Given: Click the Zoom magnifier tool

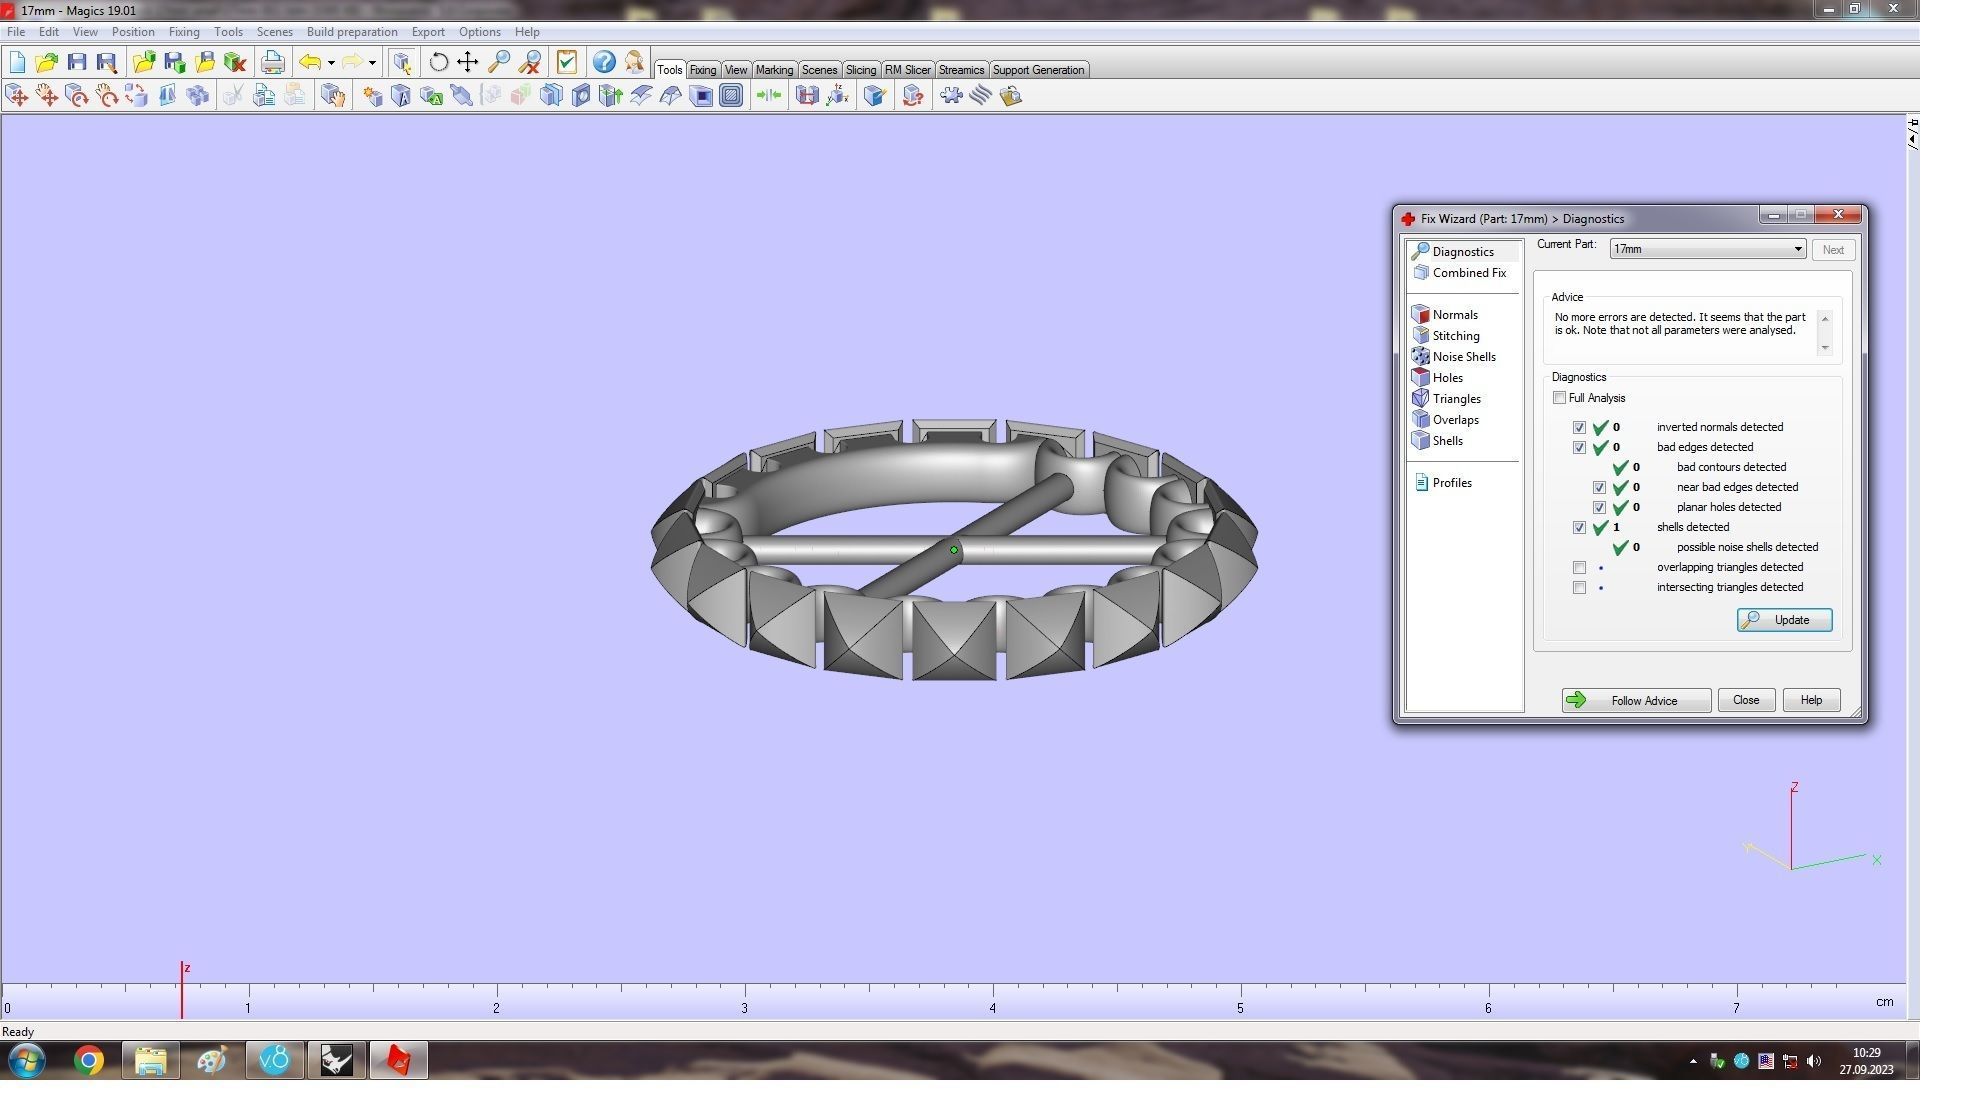Looking at the screenshot, I should coord(498,62).
